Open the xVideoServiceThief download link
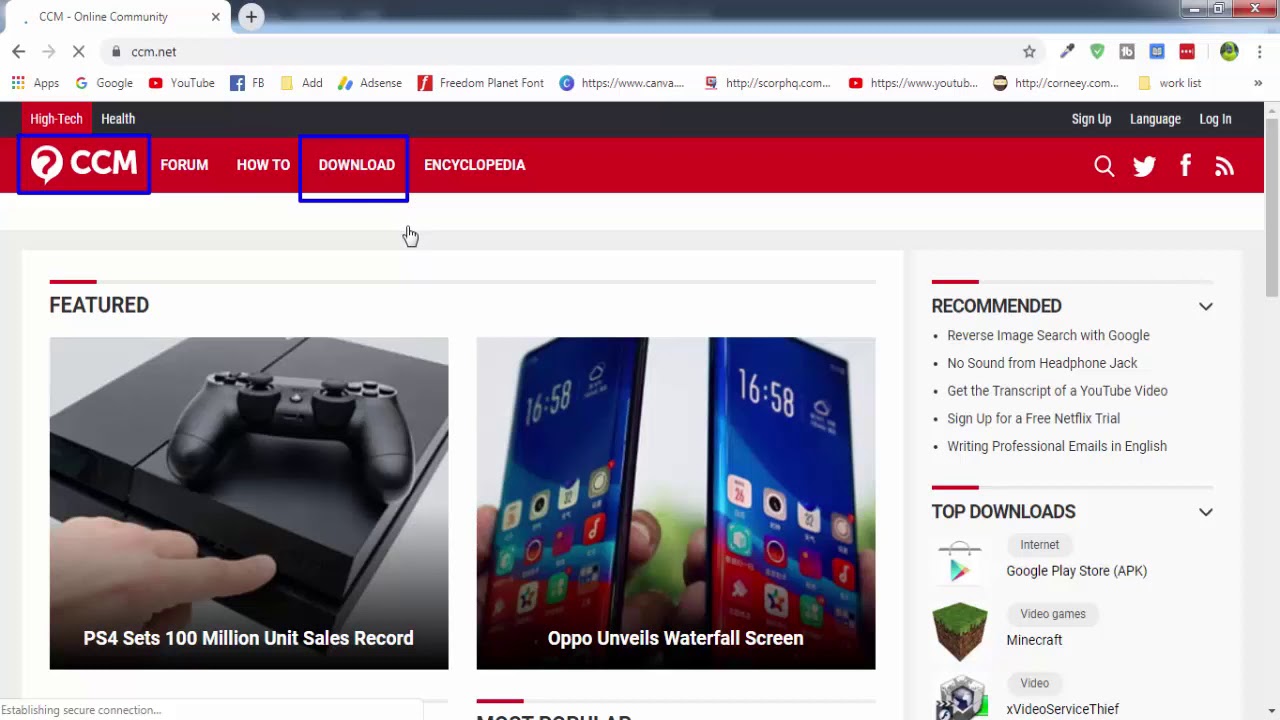 pyautogui.click(x=1062, y=709)
